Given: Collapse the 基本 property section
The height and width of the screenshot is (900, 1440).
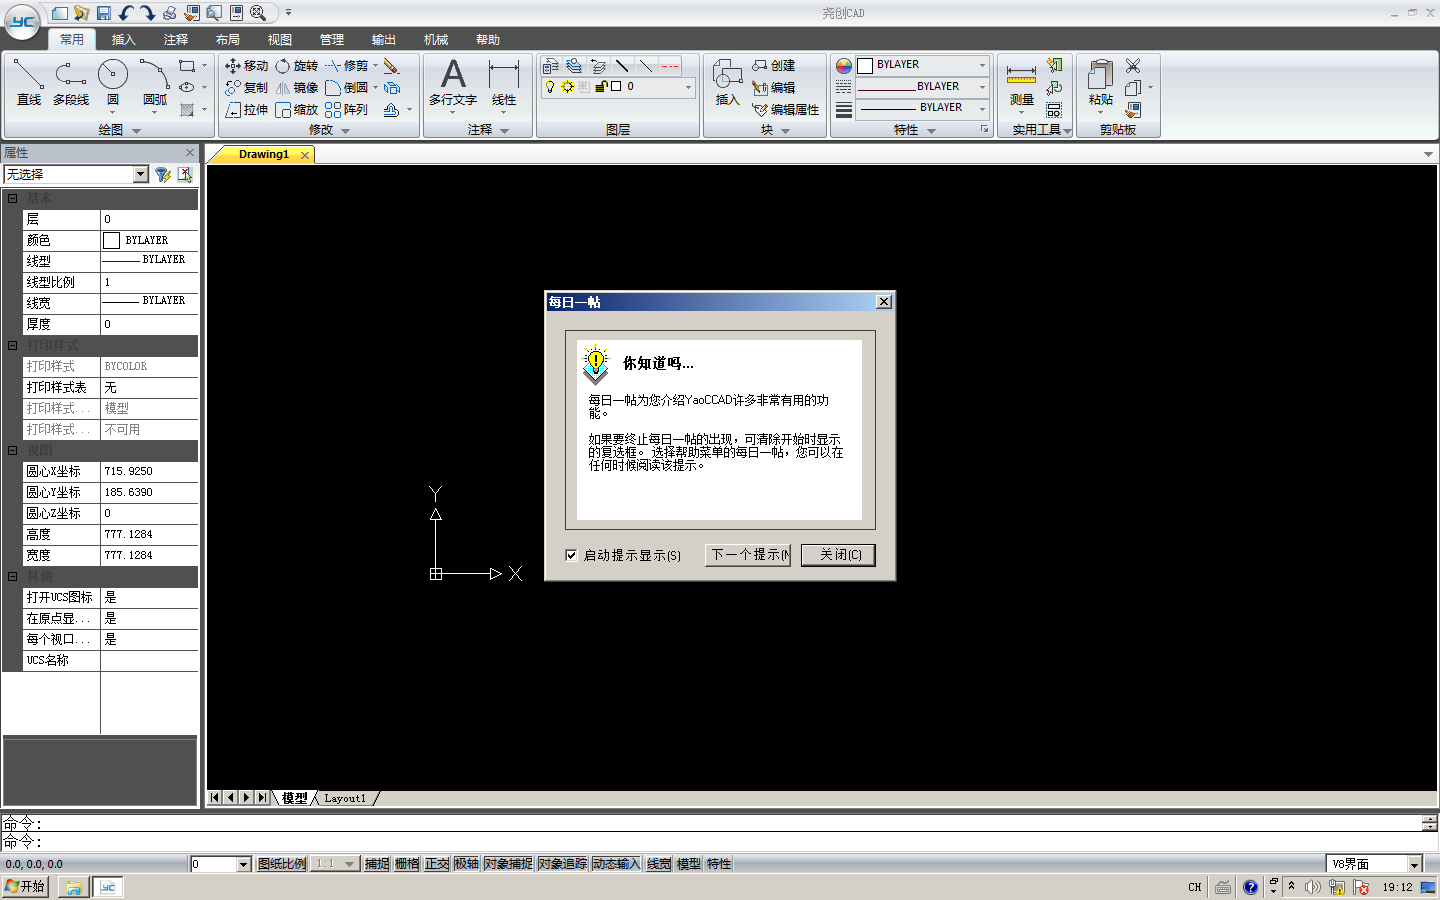Looking at the screenshot, I should [13, 198].
